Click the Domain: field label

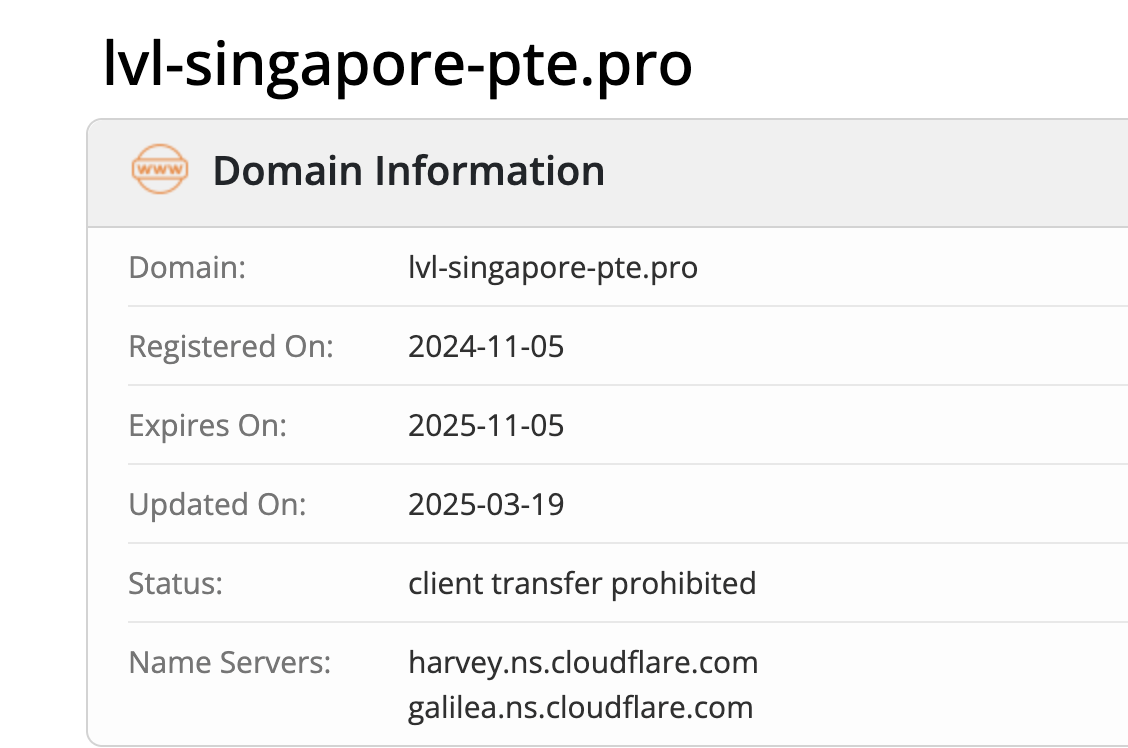pos(187,268)
